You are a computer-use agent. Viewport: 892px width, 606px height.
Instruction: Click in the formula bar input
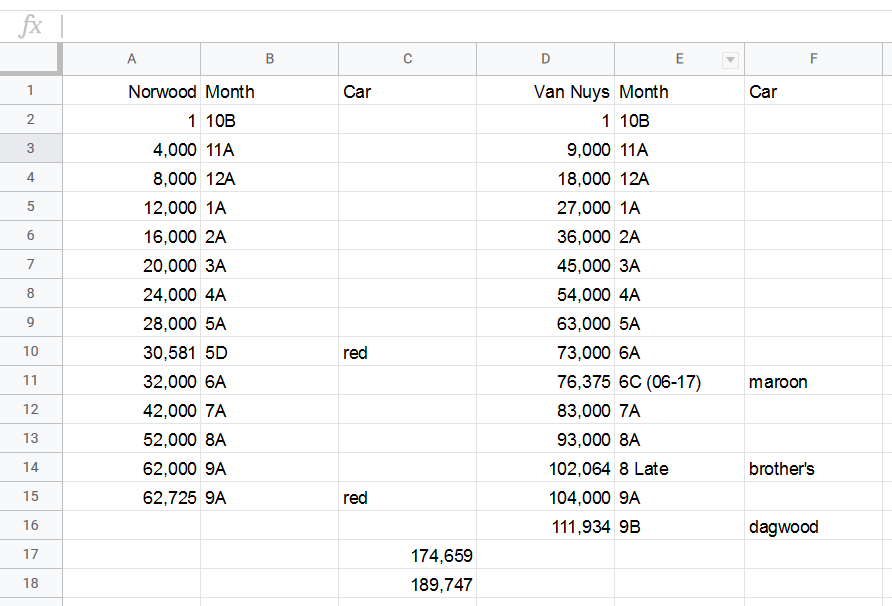tap(470, 27)
